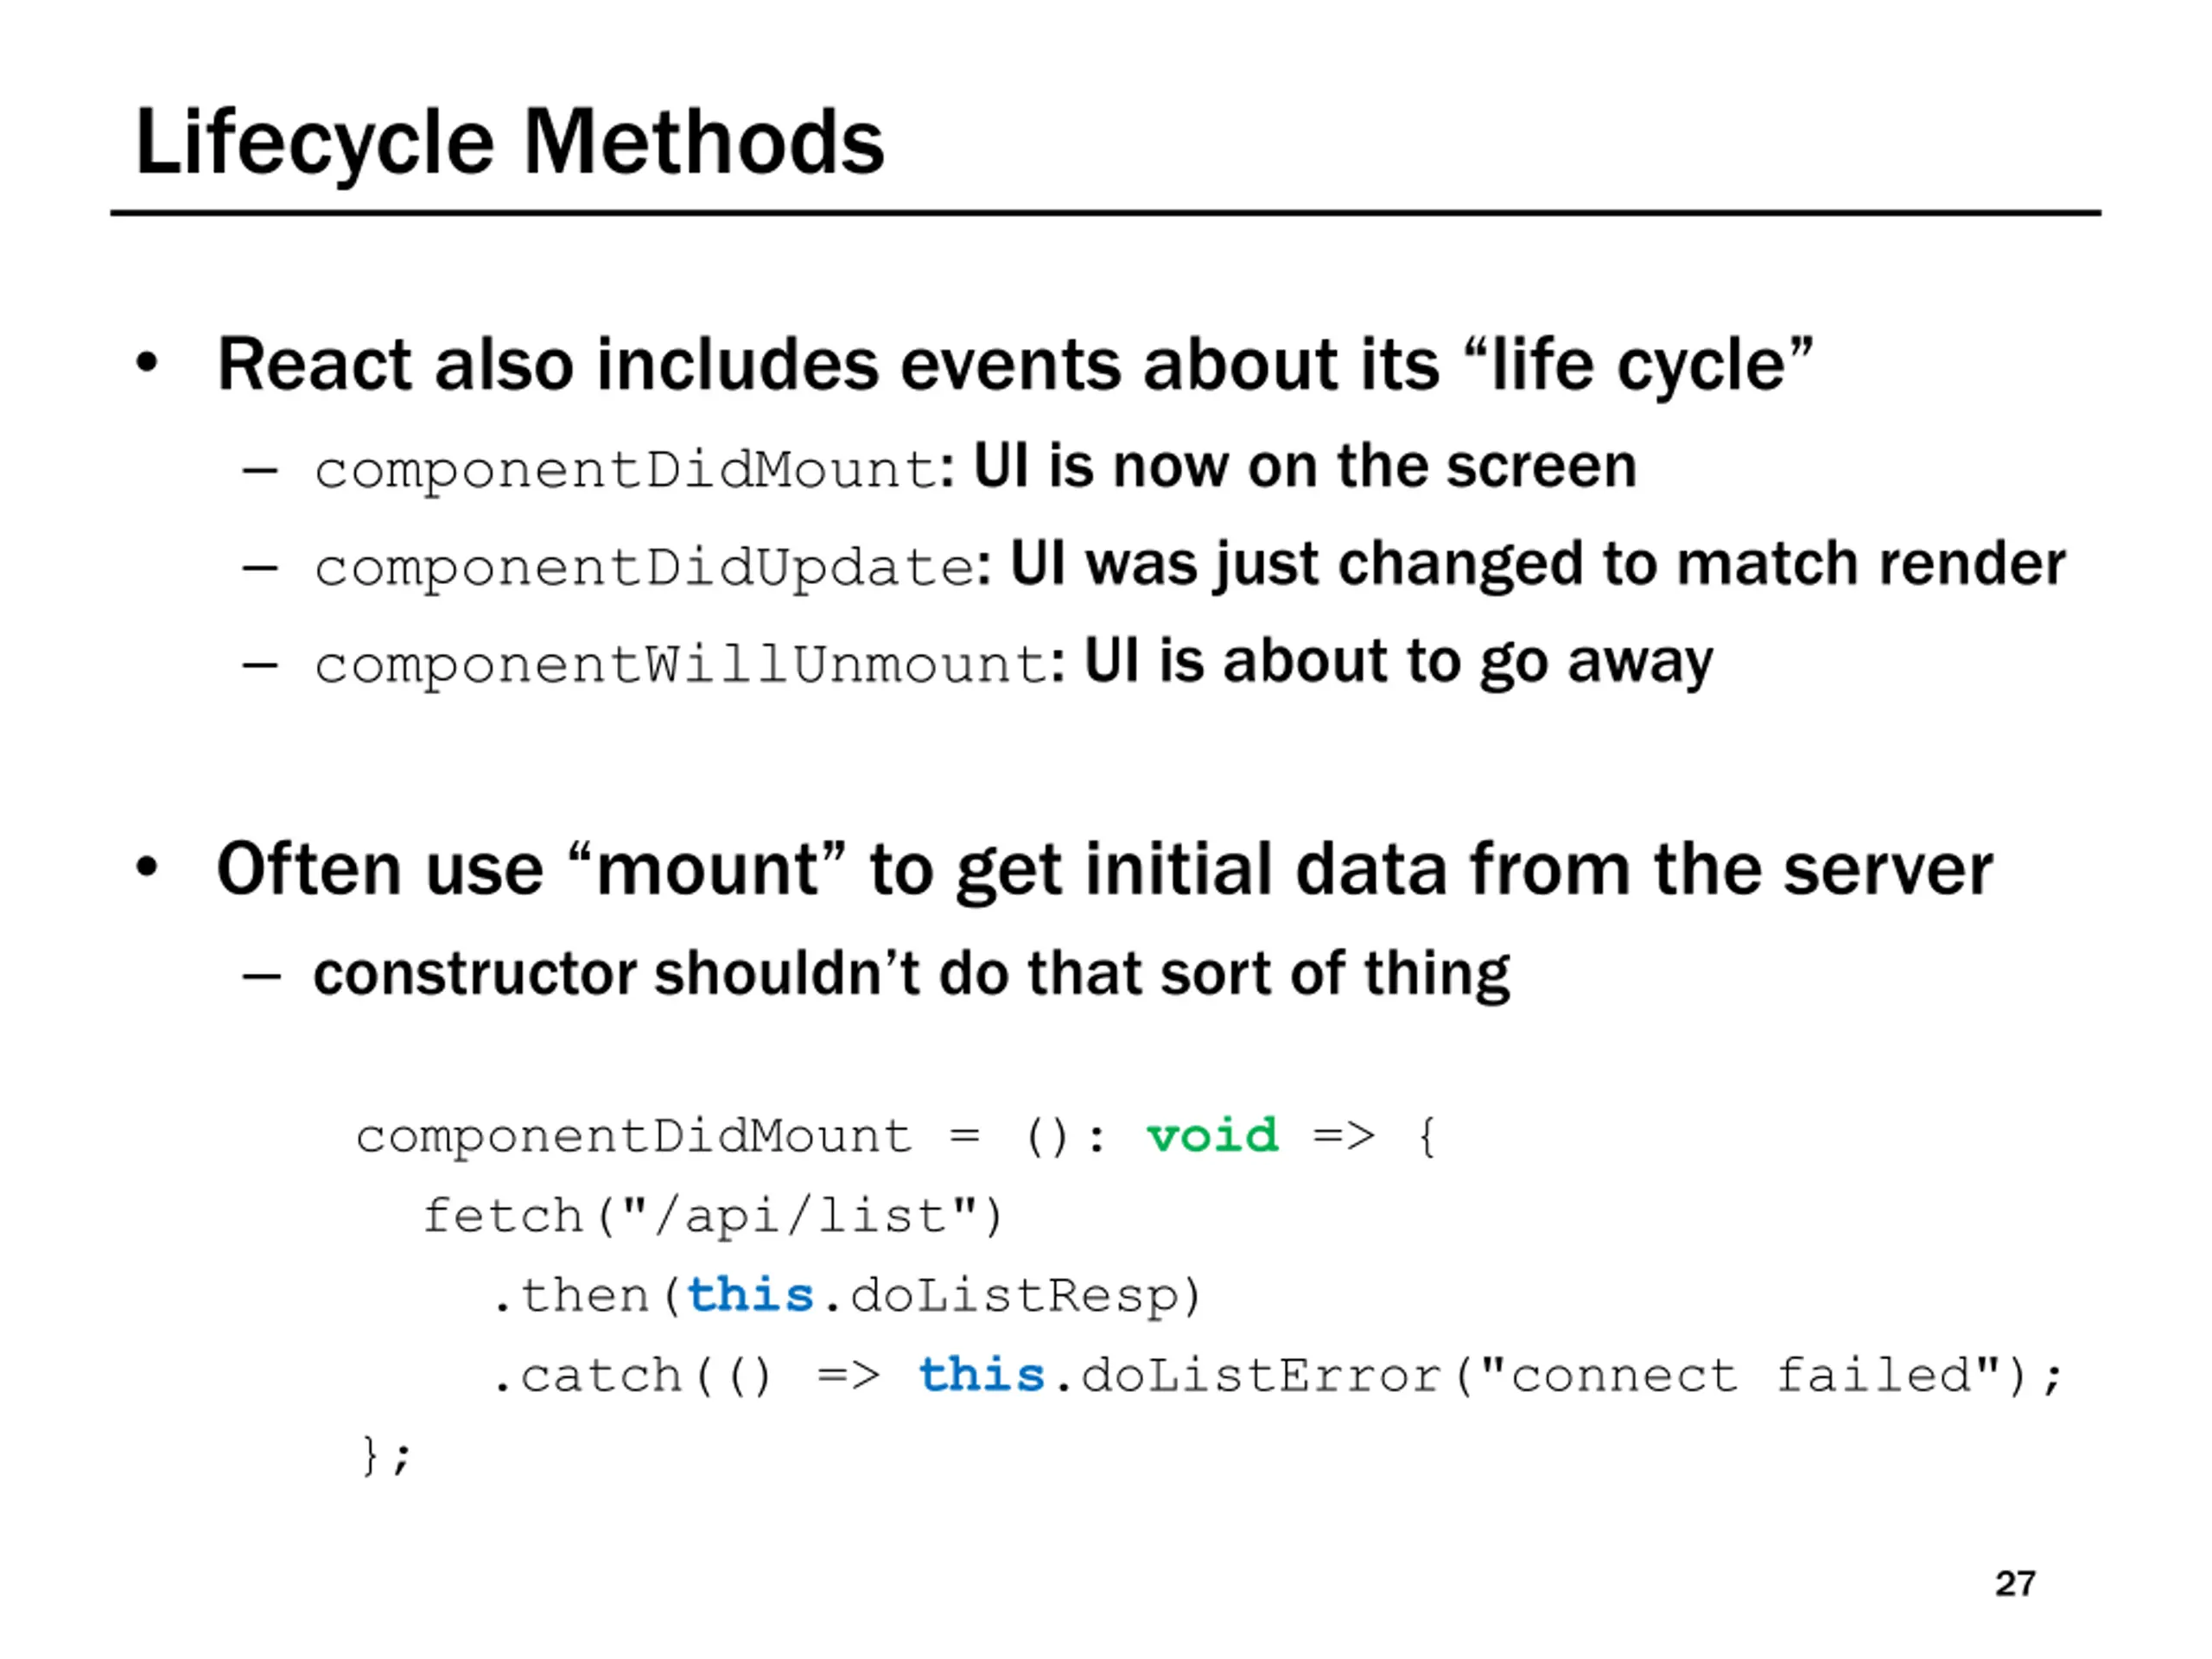Image resolution: width=2212 pixels, height=1659 pixels.
Task: Click the componentWillUnmount term
Action: (680, 665)
